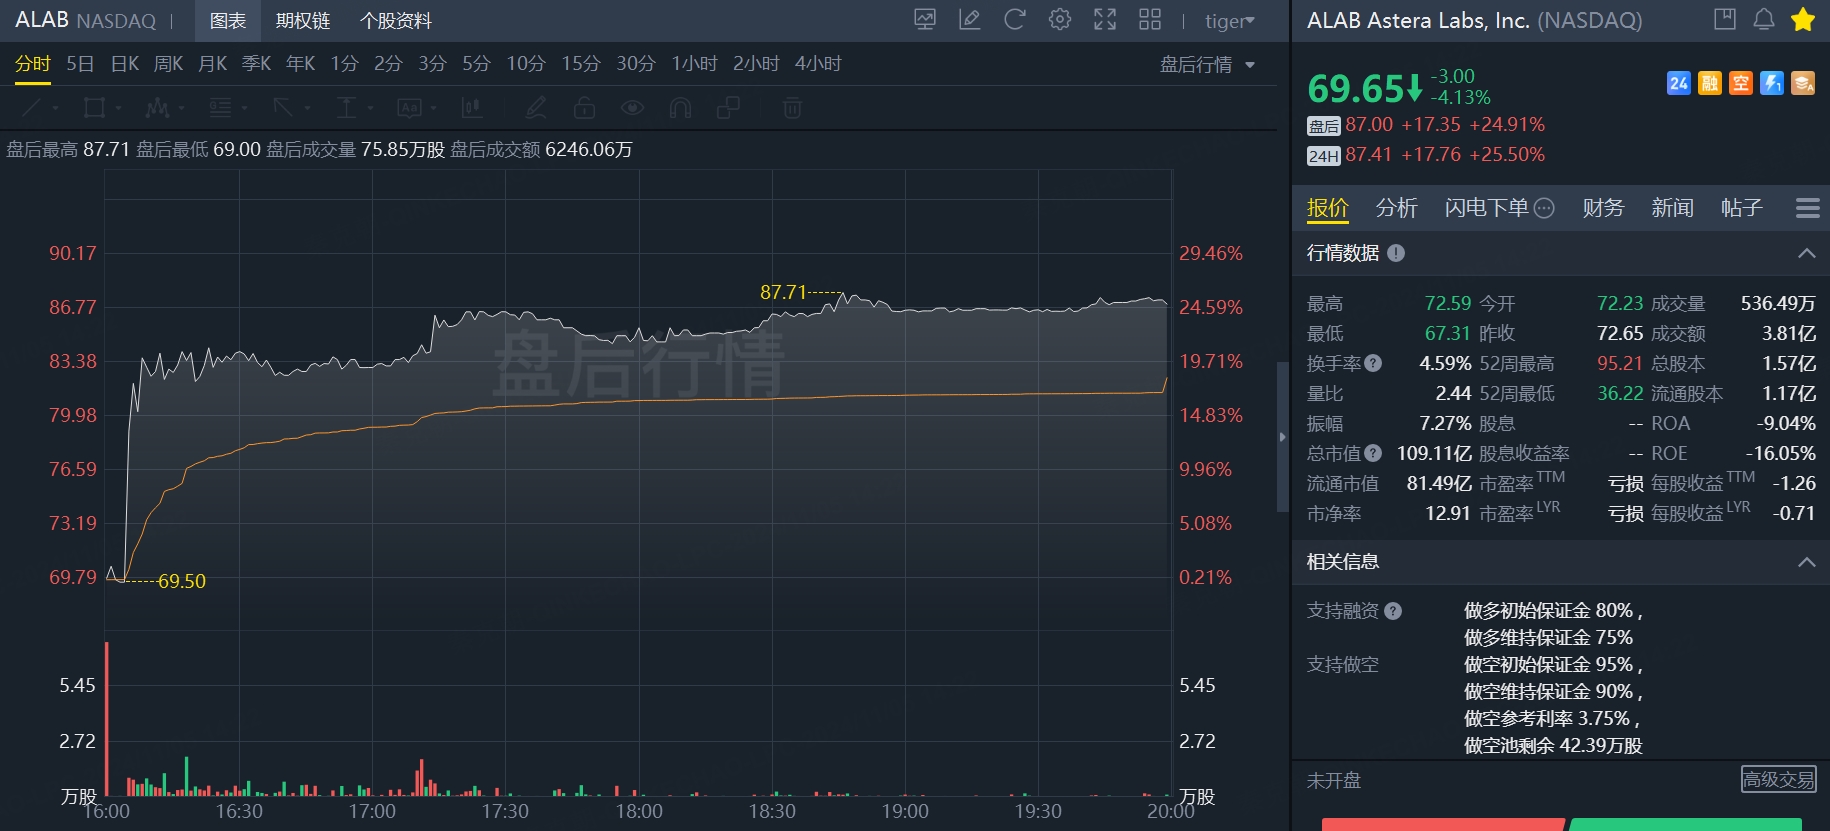The image size is (1830, 831).
Task: Collapse the 相关信息 section
Action: pos(1806,562)
